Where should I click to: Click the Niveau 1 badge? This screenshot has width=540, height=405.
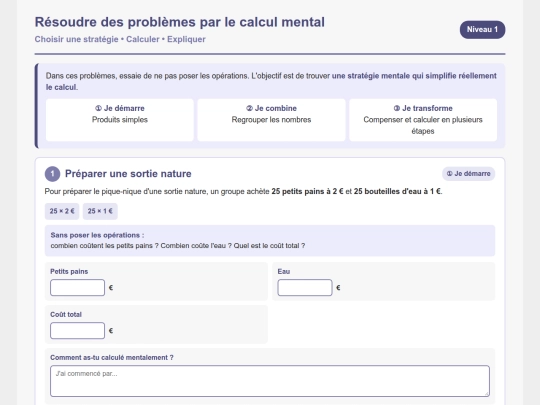(482, 30)
